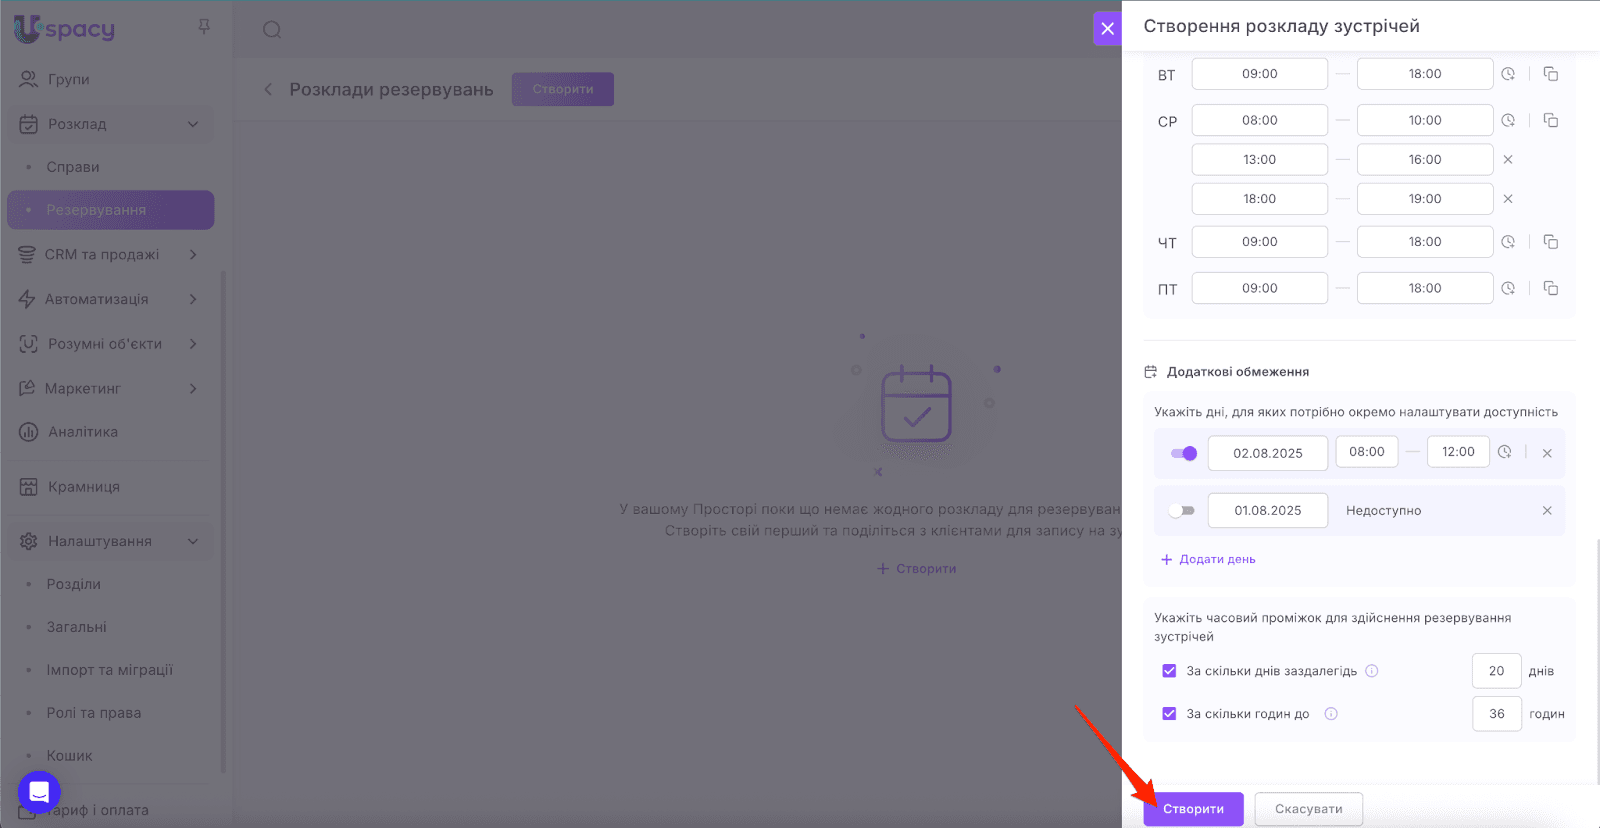Click the clock icon in the ЧТ row
1600x828 pixels.
pyautogui.click(x=1508, y=242)
